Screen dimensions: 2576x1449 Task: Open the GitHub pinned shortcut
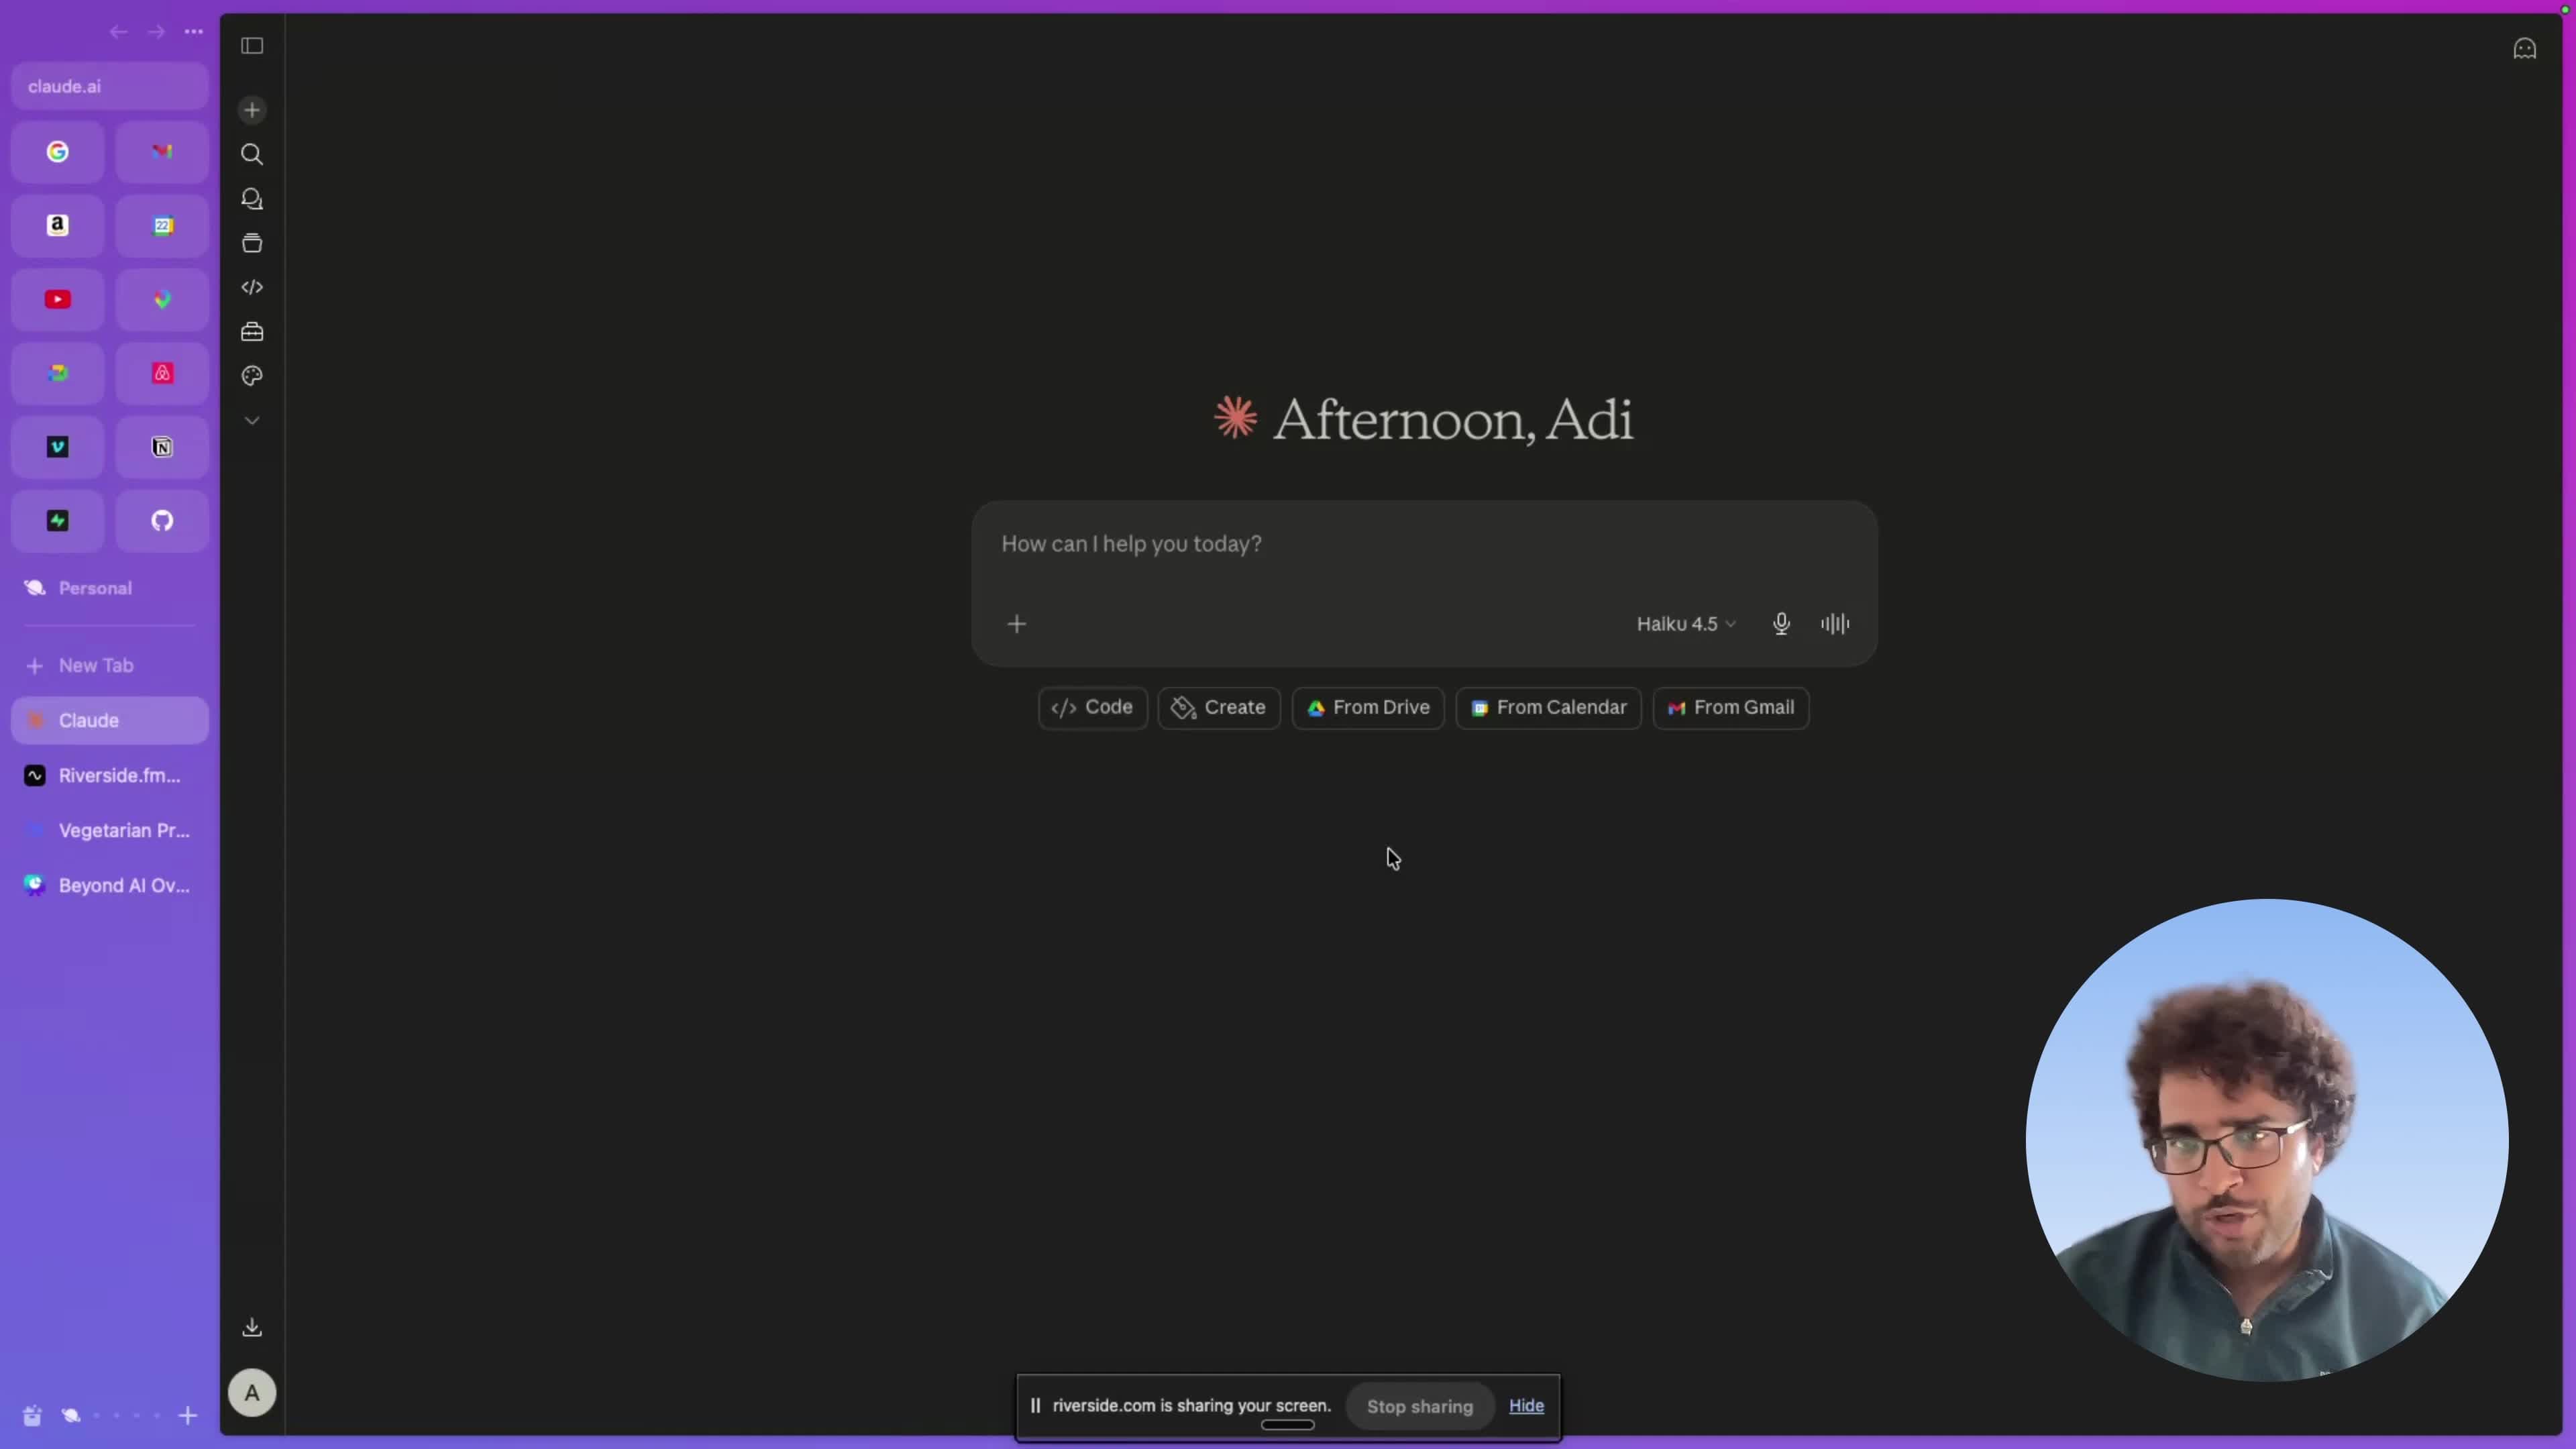162,521
